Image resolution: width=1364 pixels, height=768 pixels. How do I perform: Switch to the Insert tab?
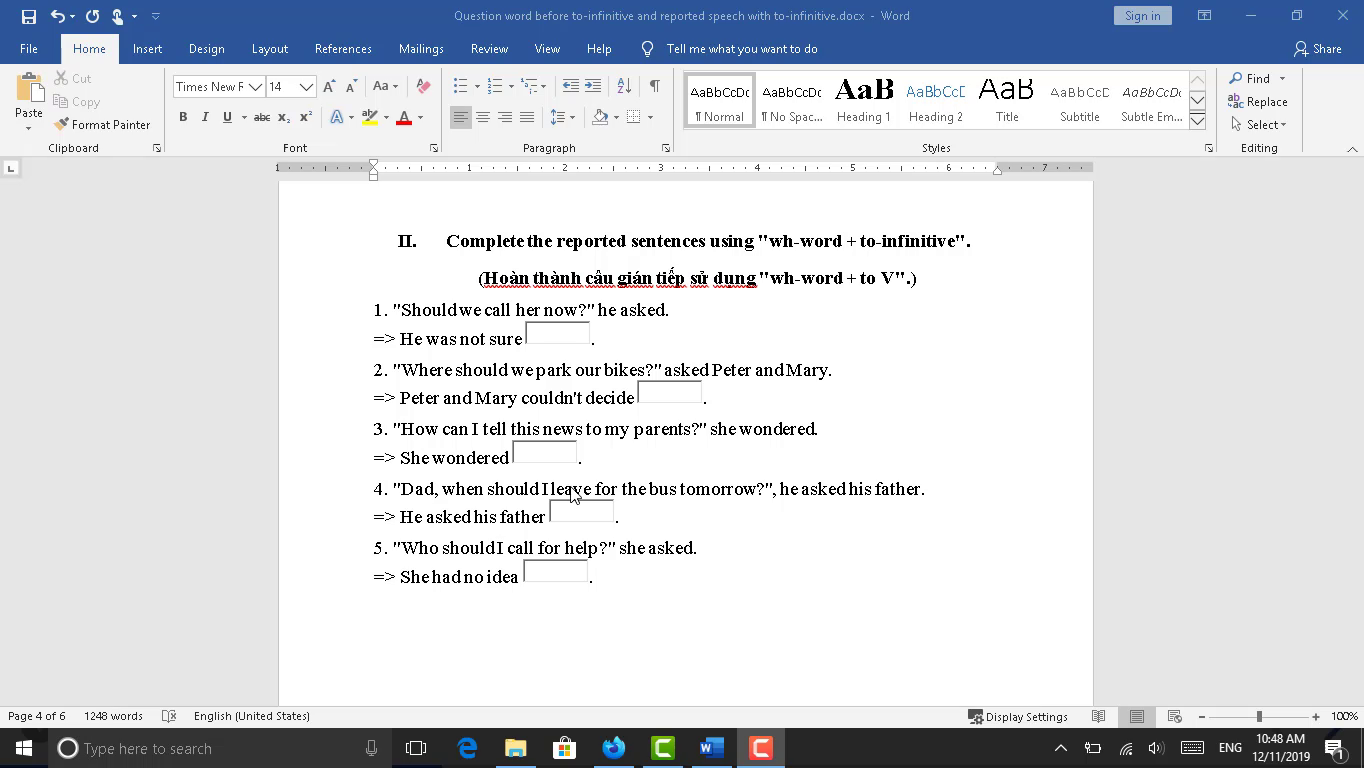[147, 49]
